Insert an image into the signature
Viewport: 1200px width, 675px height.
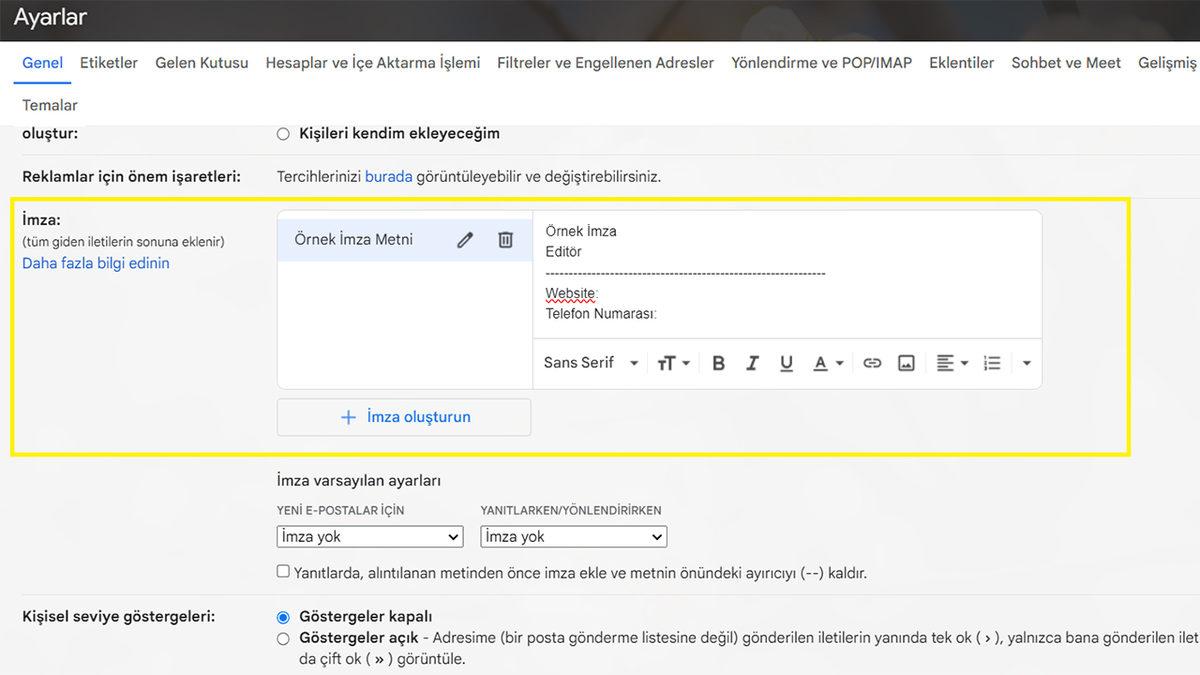(906, 363)
